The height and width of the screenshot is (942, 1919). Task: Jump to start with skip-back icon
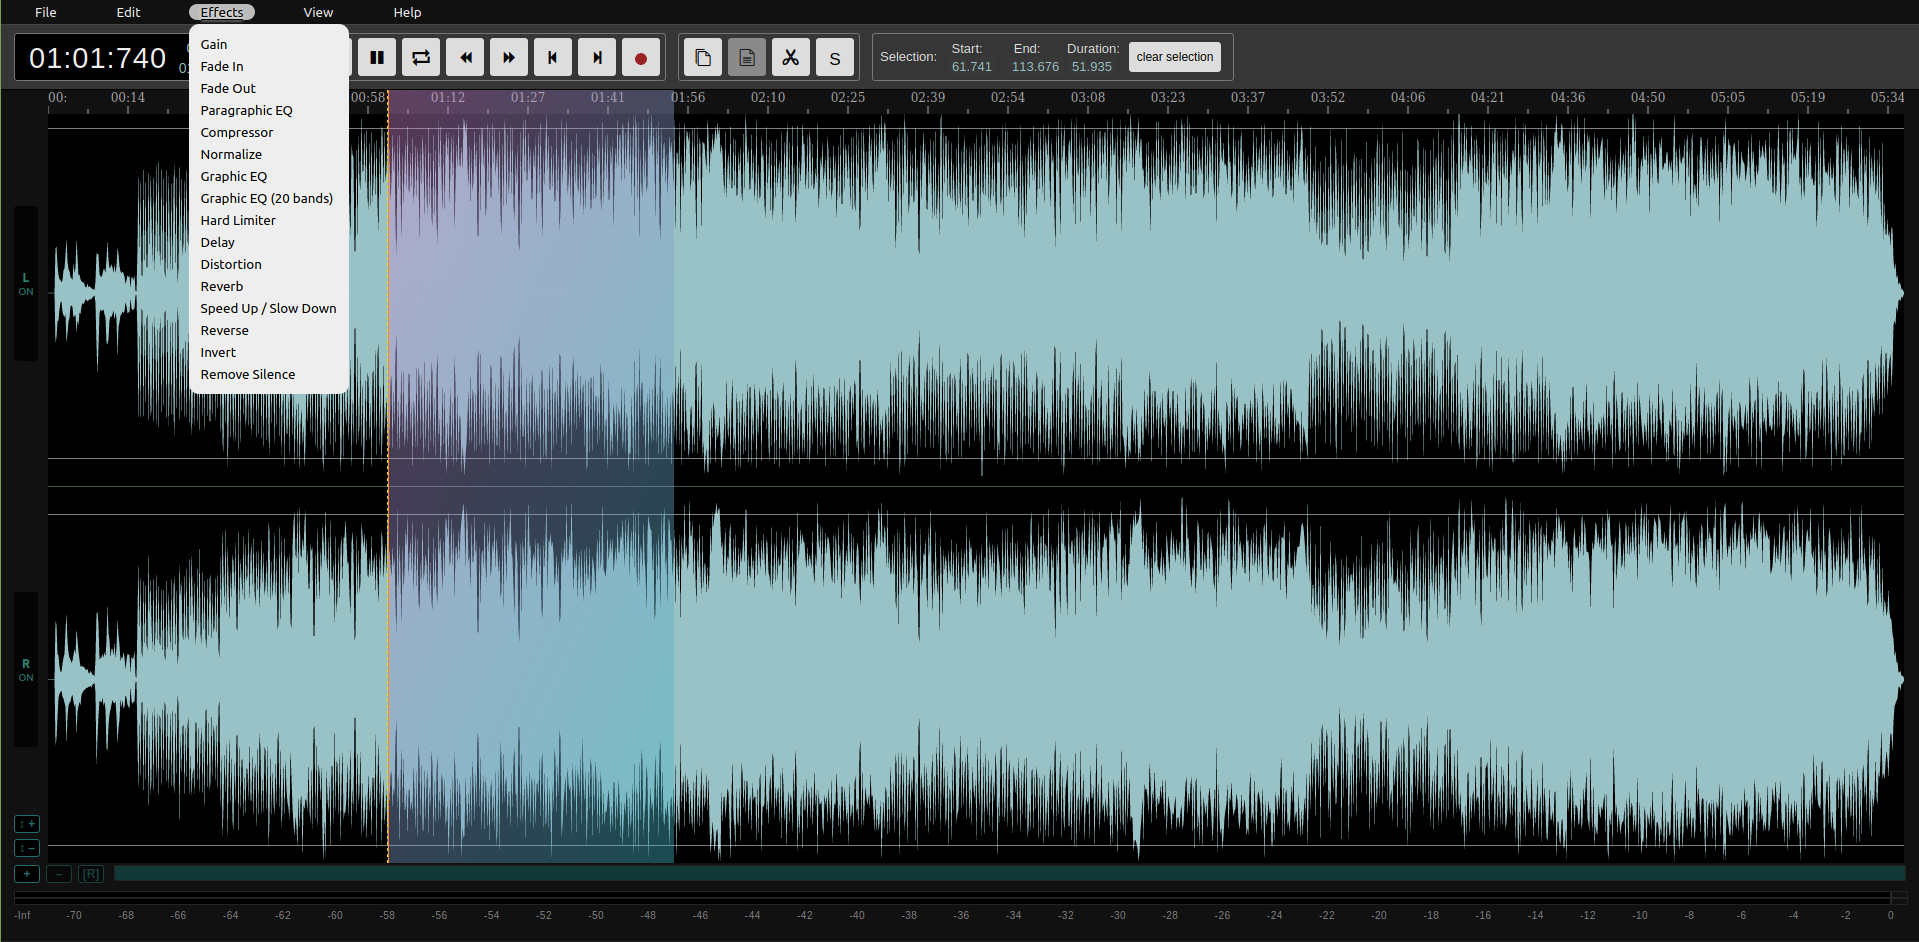point(553,57)
